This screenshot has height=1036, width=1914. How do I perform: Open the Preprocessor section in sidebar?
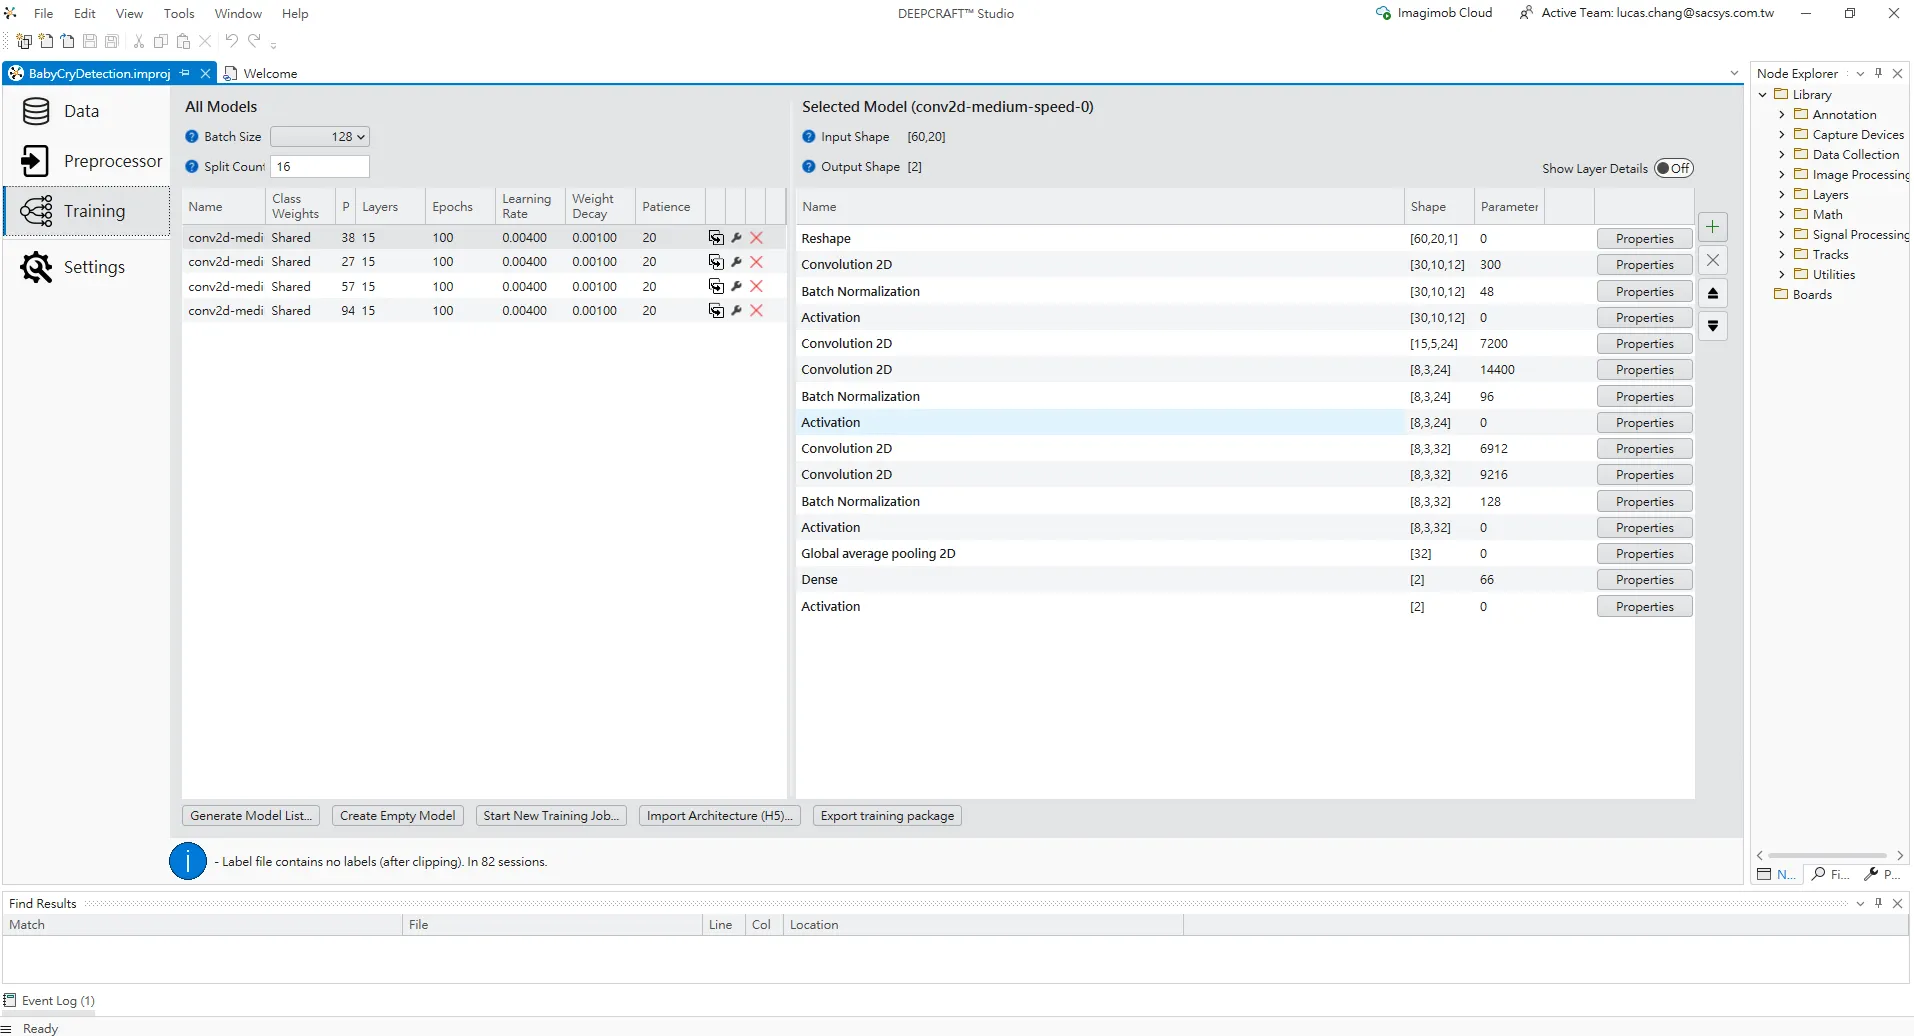[x=112, y=161]
